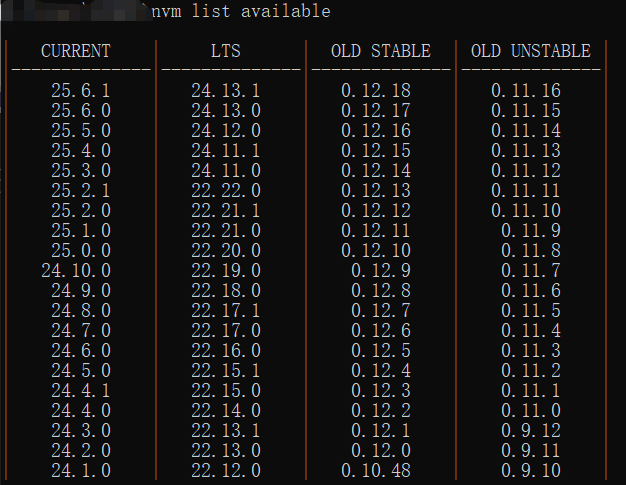Click the OLD UNSTABLE column header

click(531, 51)
